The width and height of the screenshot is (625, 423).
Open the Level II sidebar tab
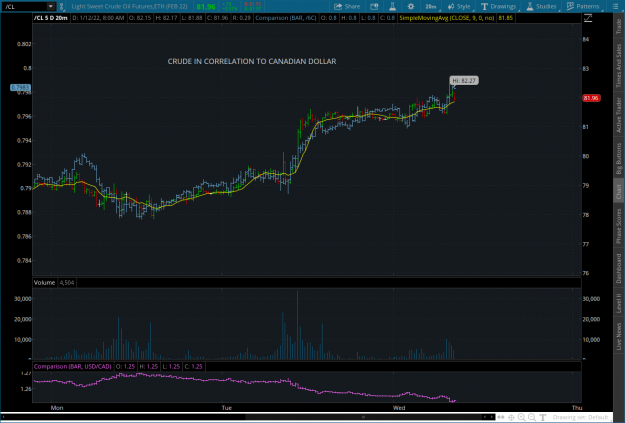(619, 303)
